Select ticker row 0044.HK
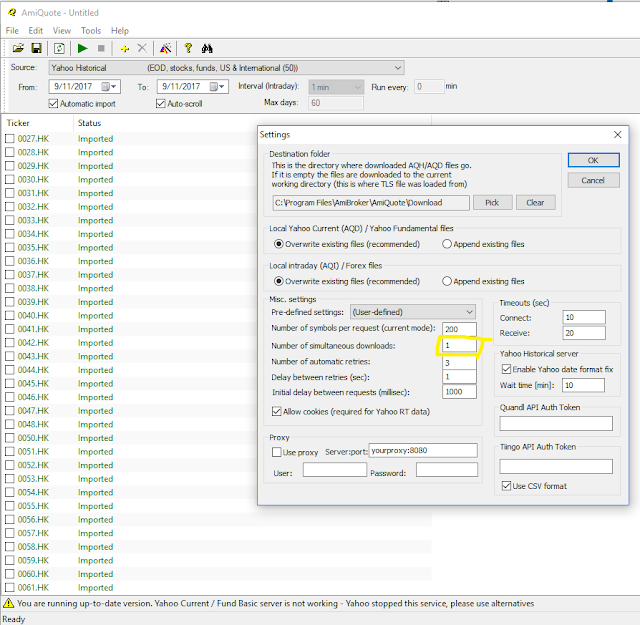Image resolution: width=640 pixels, height=625 pixels. 33,370
